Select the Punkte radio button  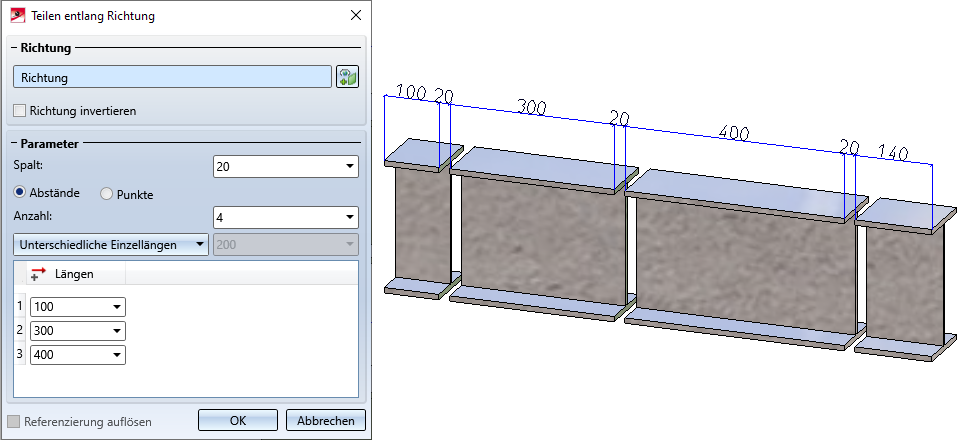(x=107, y=195)
